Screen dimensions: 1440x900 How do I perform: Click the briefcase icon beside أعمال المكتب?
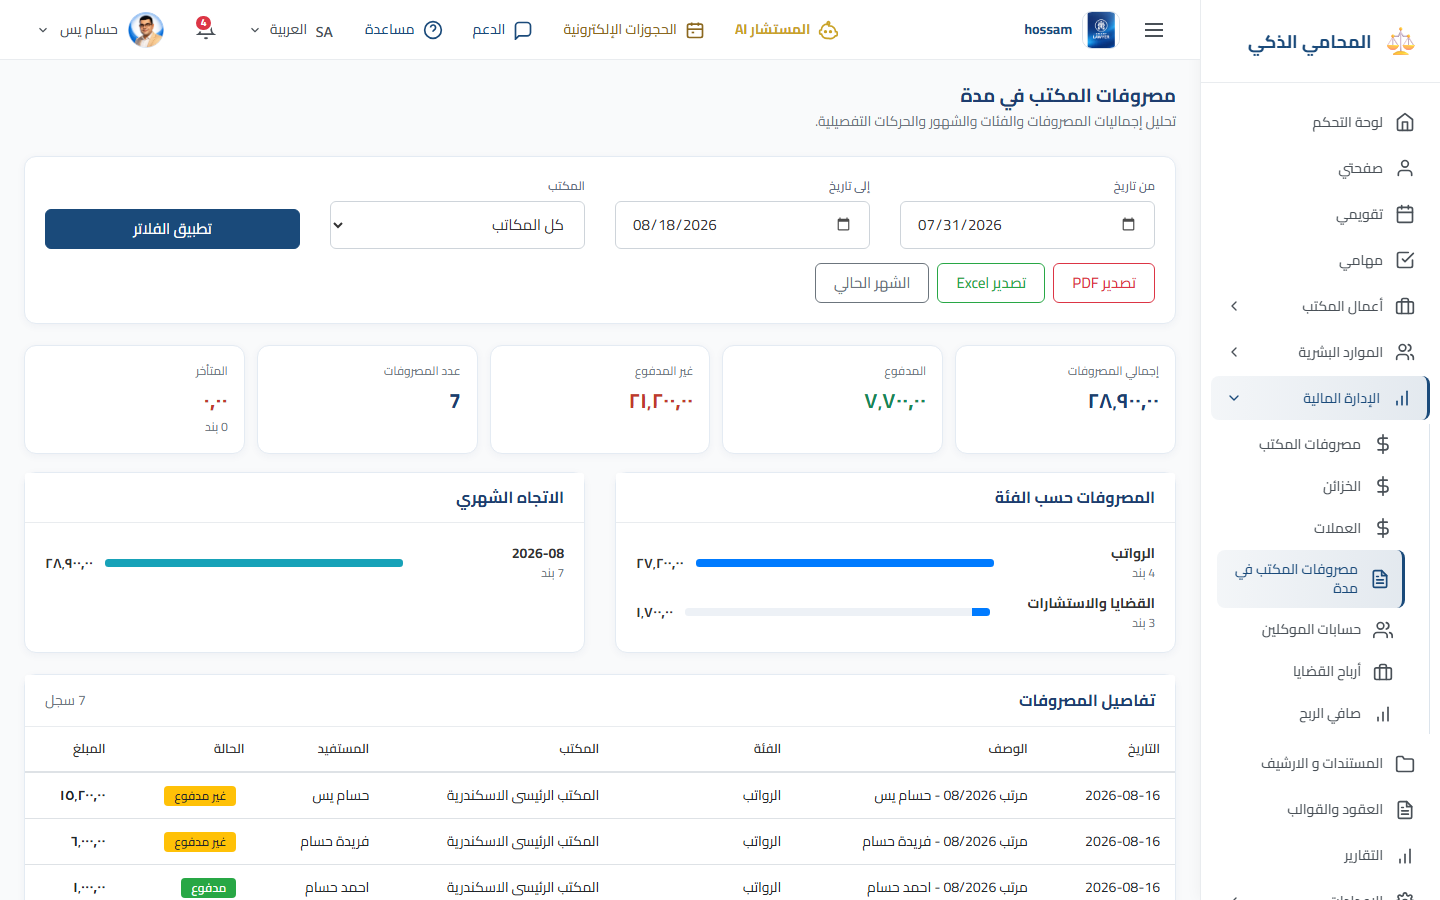[1405, 306]
